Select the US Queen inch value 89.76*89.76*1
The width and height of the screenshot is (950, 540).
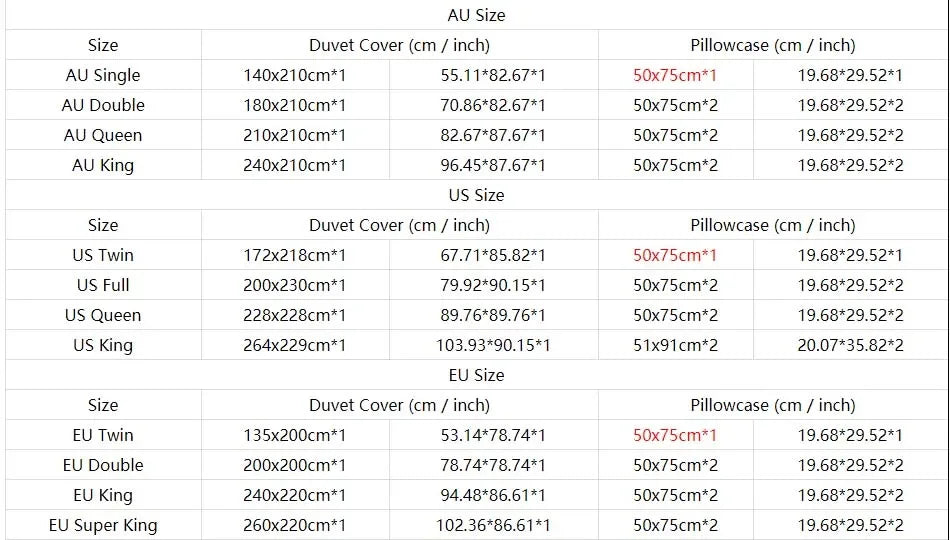point(494,315)
